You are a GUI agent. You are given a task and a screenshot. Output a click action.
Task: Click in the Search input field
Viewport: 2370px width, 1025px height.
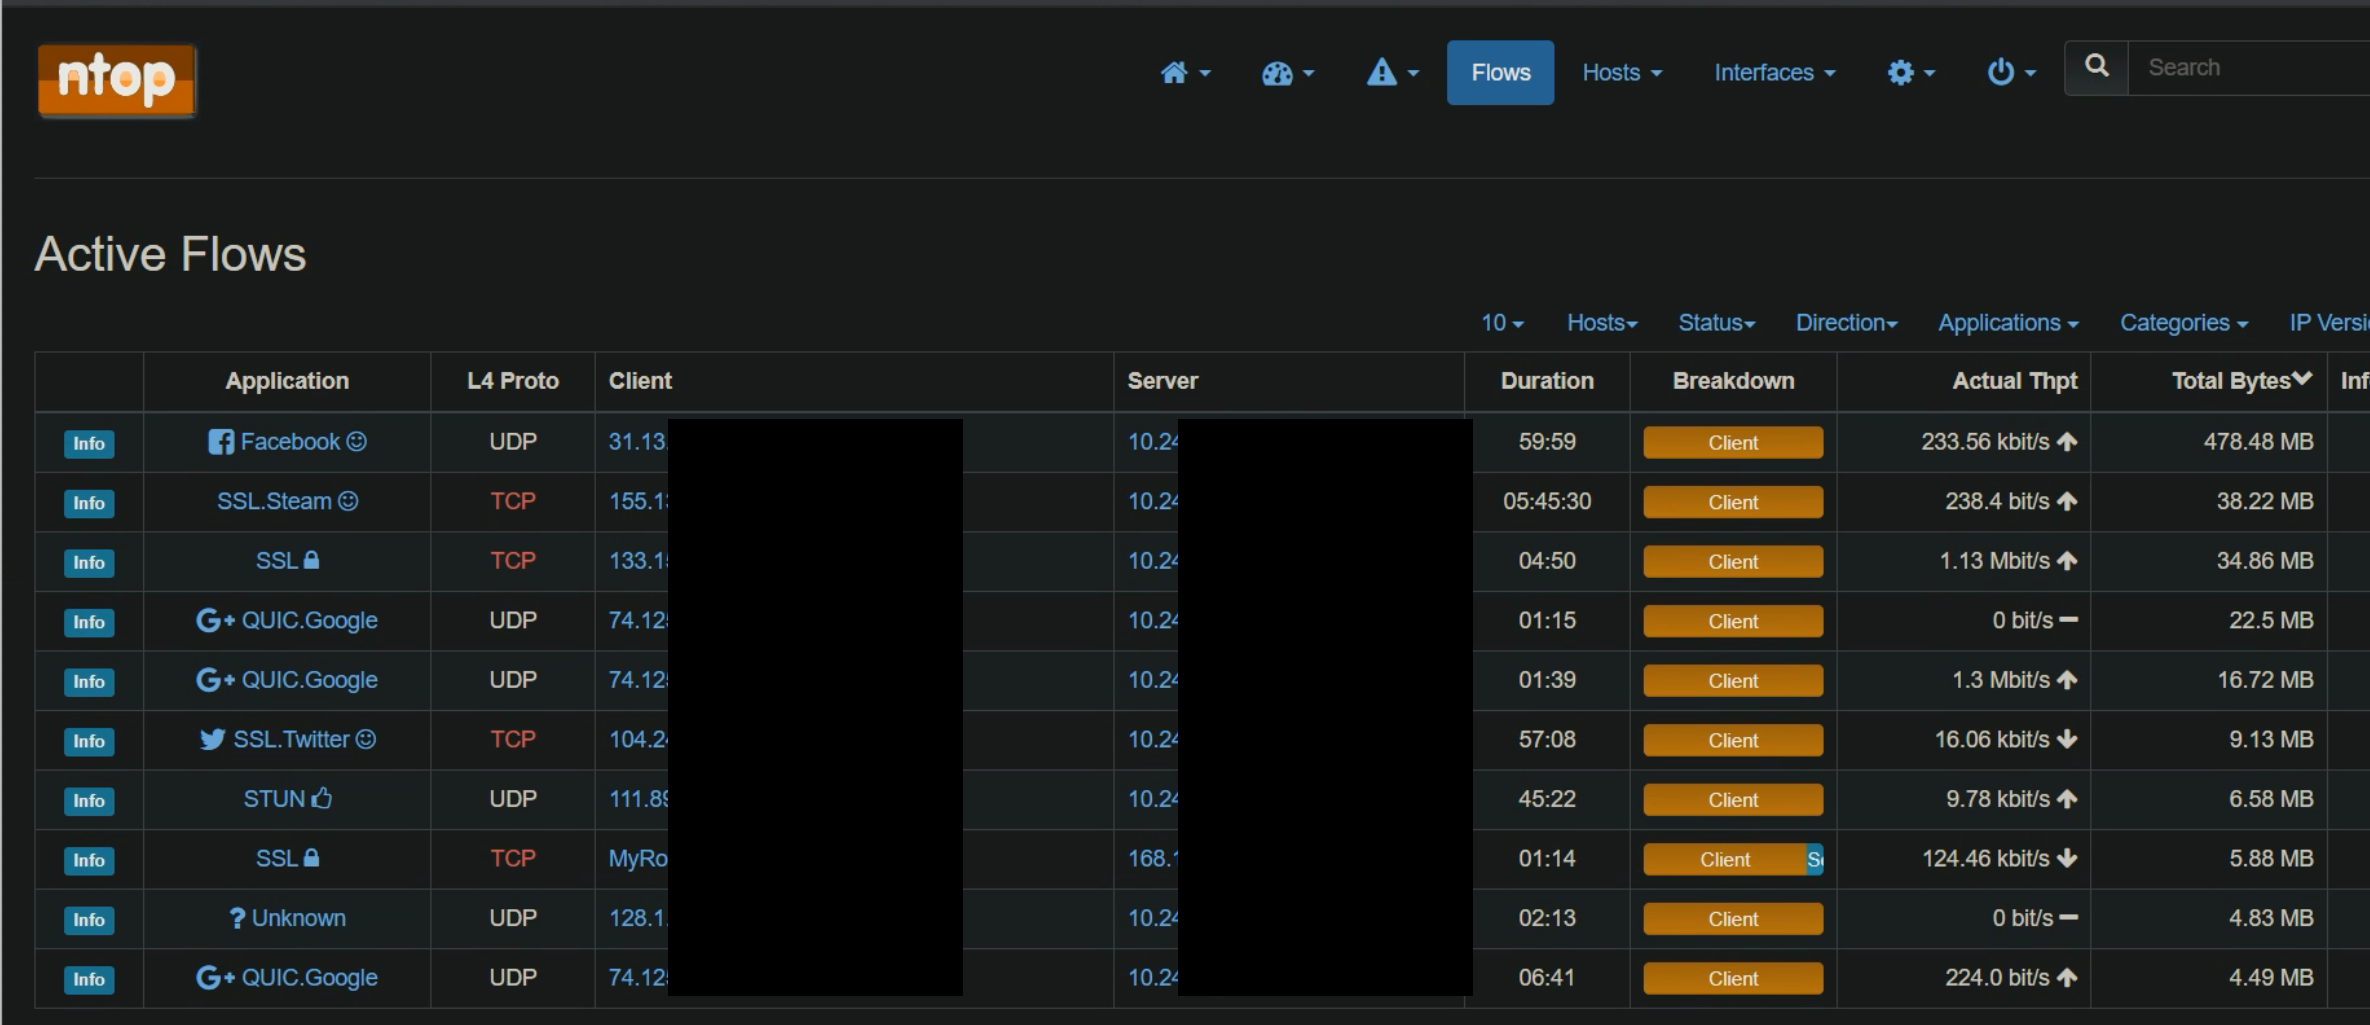pyautogui.click(x=2249, y=67)
